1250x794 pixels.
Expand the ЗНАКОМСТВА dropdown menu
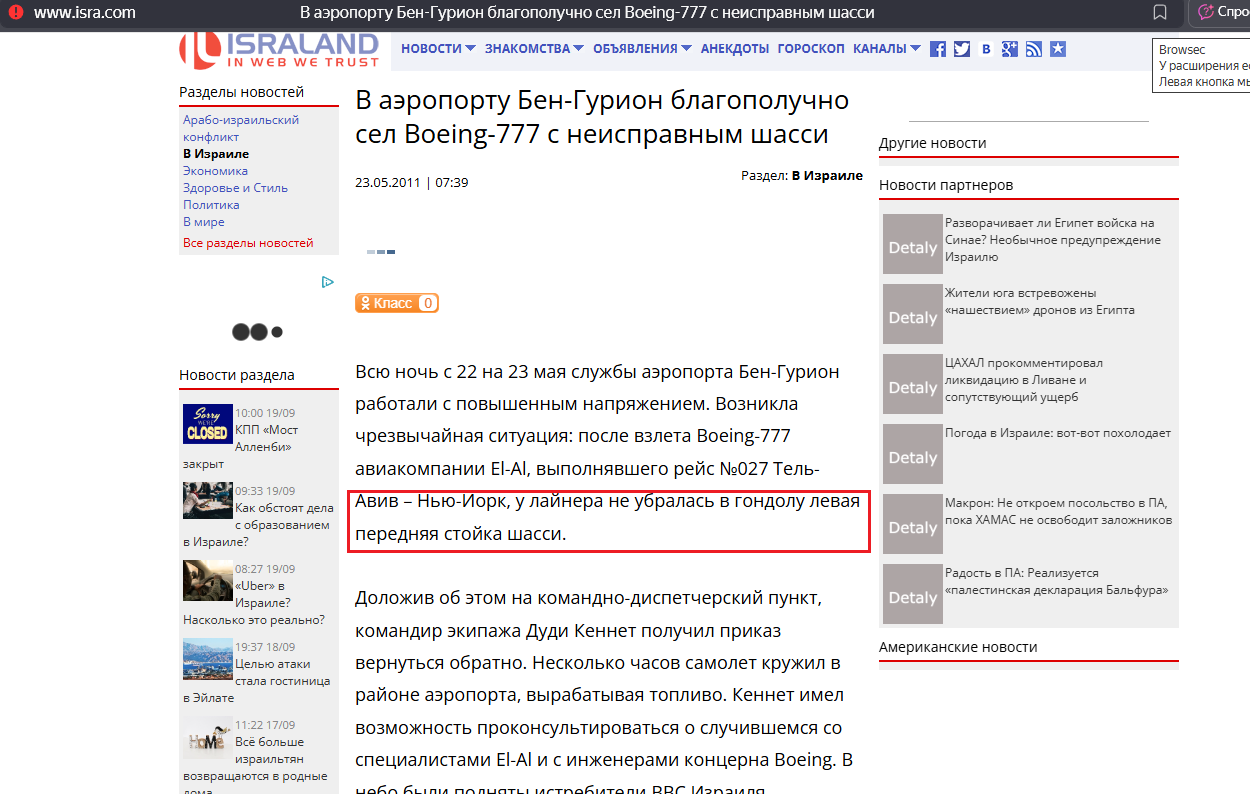point(534,48)
